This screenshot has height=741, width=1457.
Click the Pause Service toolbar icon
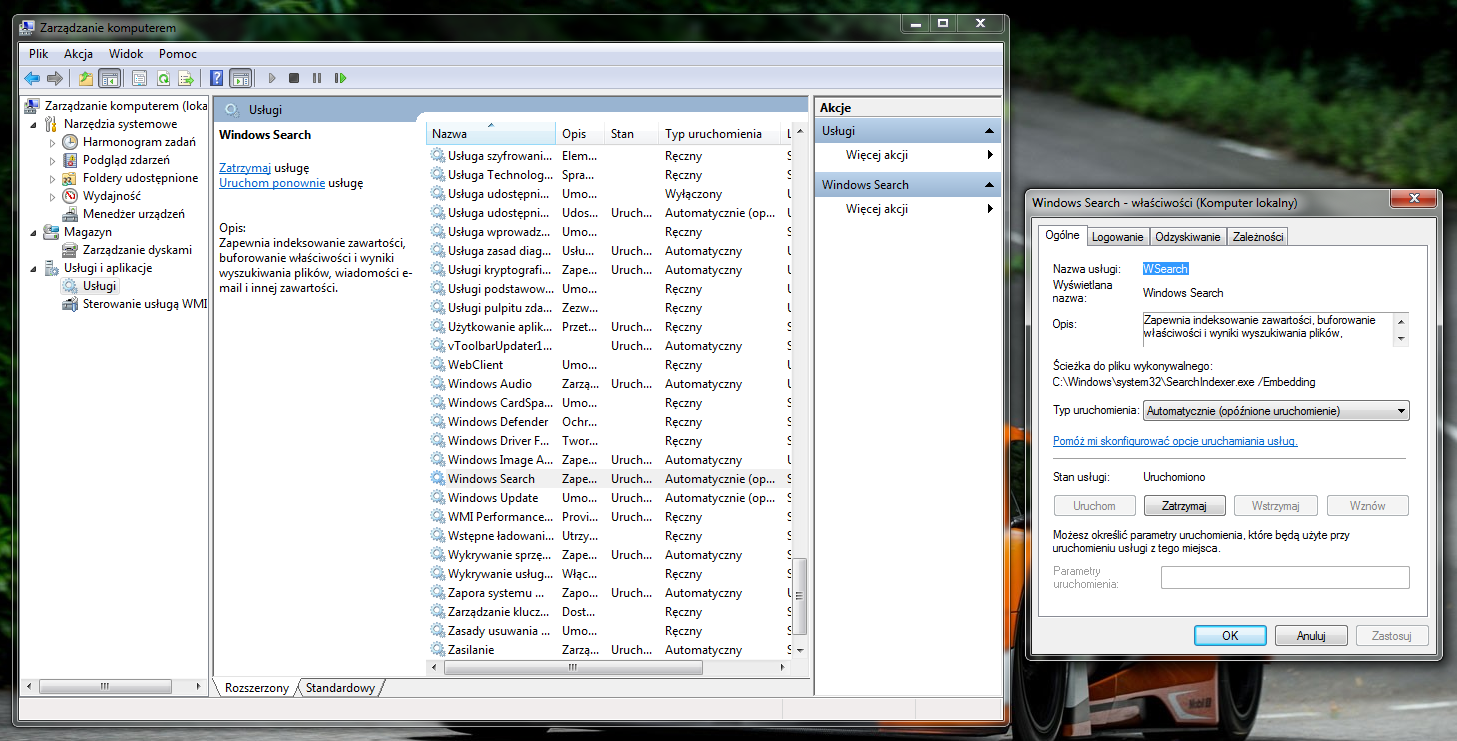tap(317, 78)
